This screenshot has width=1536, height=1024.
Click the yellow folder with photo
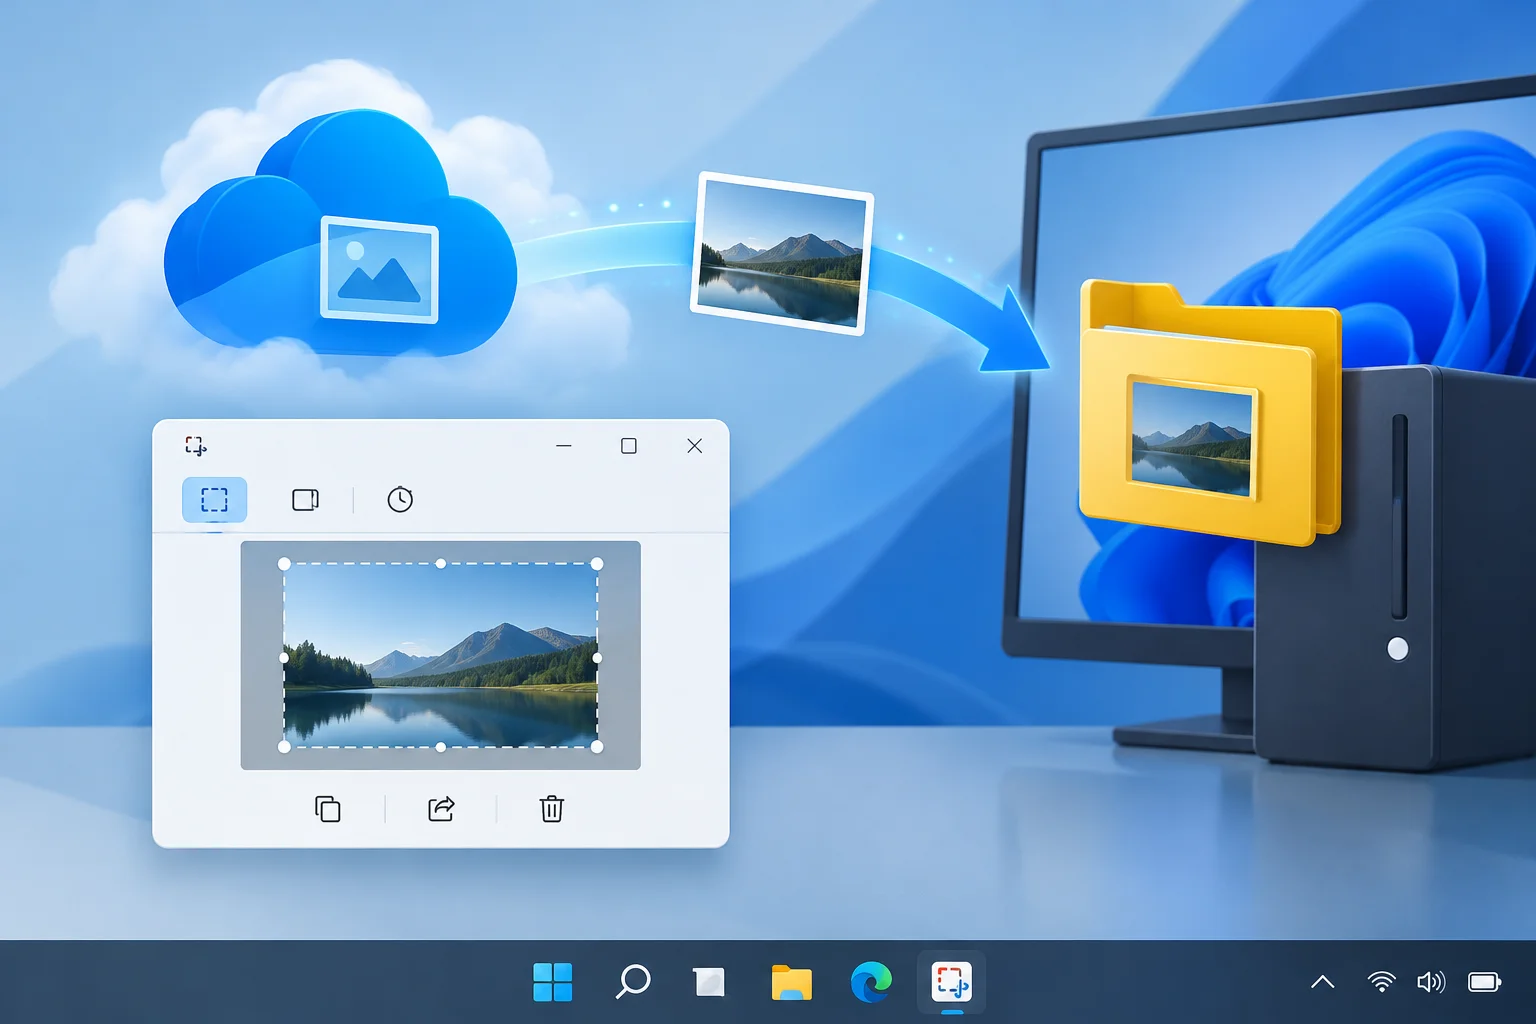(x=1210, y=413)
